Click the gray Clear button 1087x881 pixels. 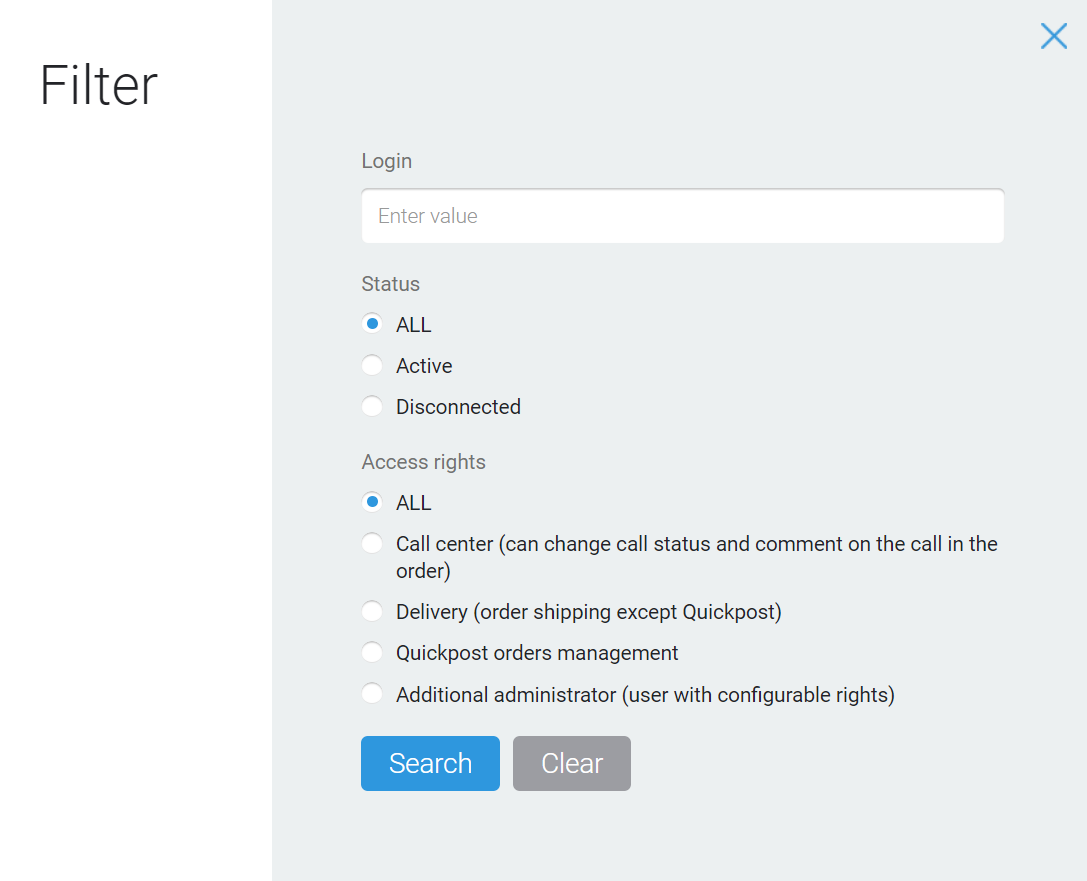tap(572, 763)
